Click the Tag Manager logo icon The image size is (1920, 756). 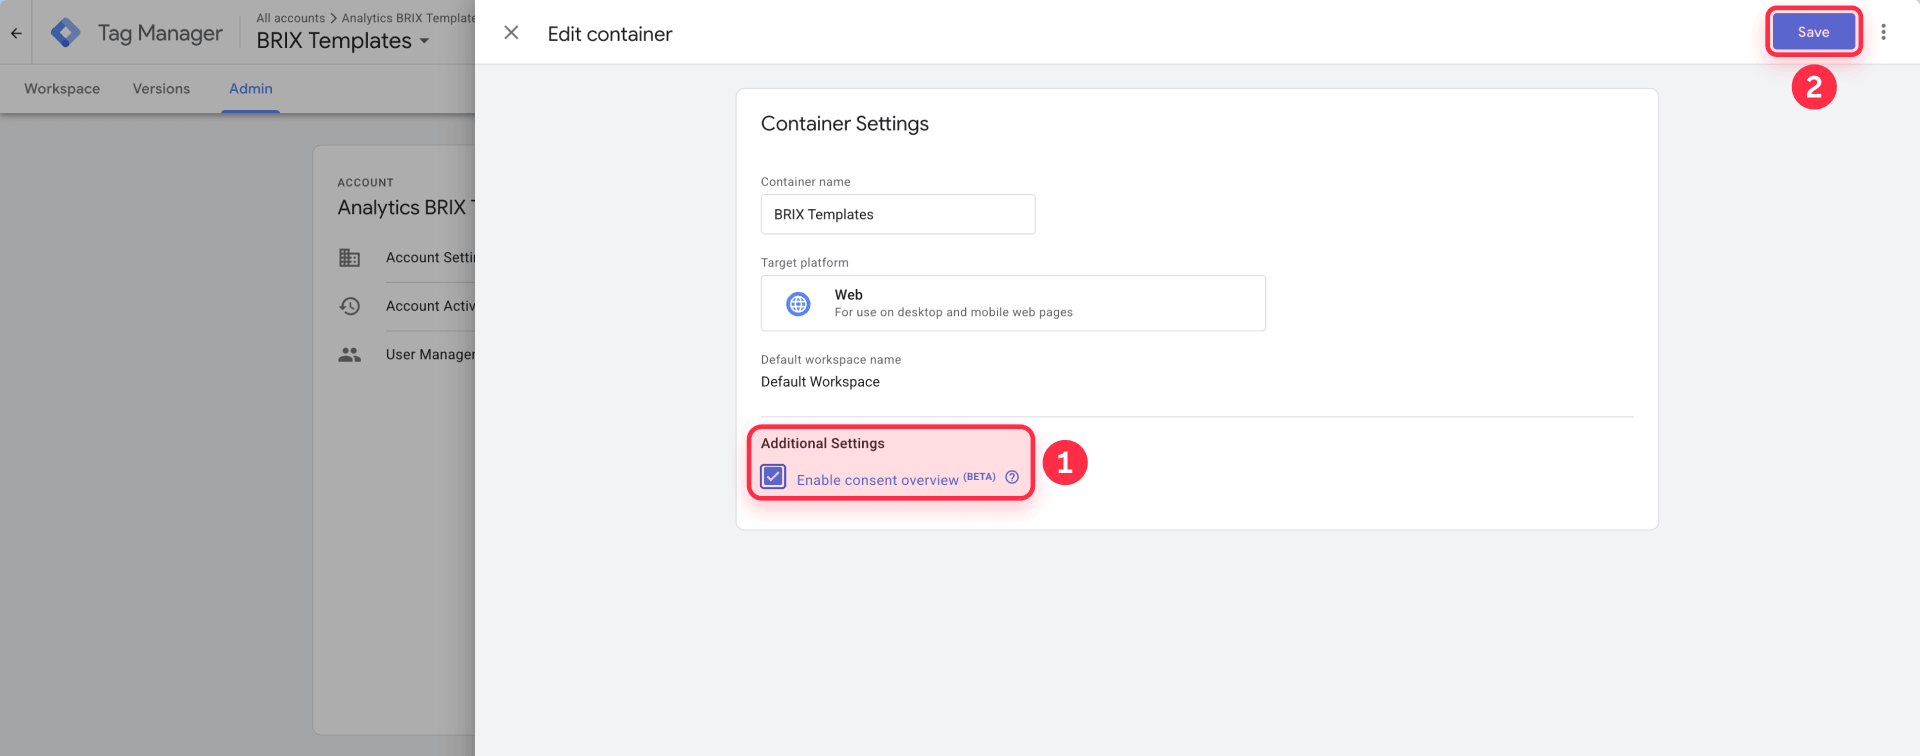66,33
